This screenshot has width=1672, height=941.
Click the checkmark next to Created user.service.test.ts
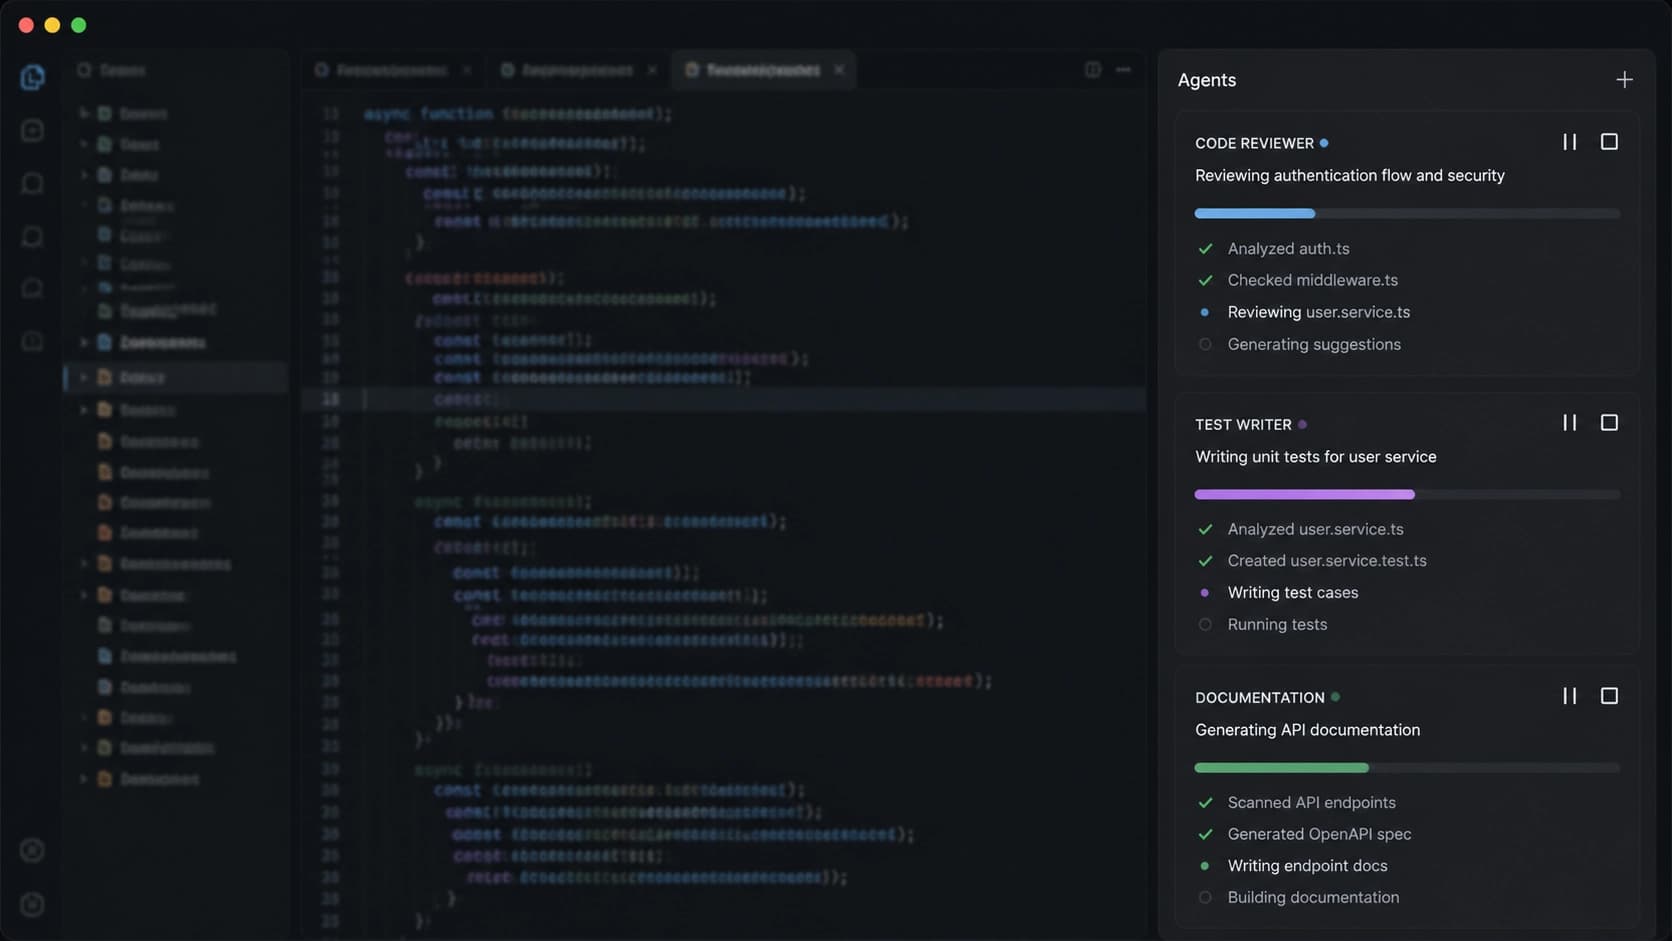tap(1205, 561)
